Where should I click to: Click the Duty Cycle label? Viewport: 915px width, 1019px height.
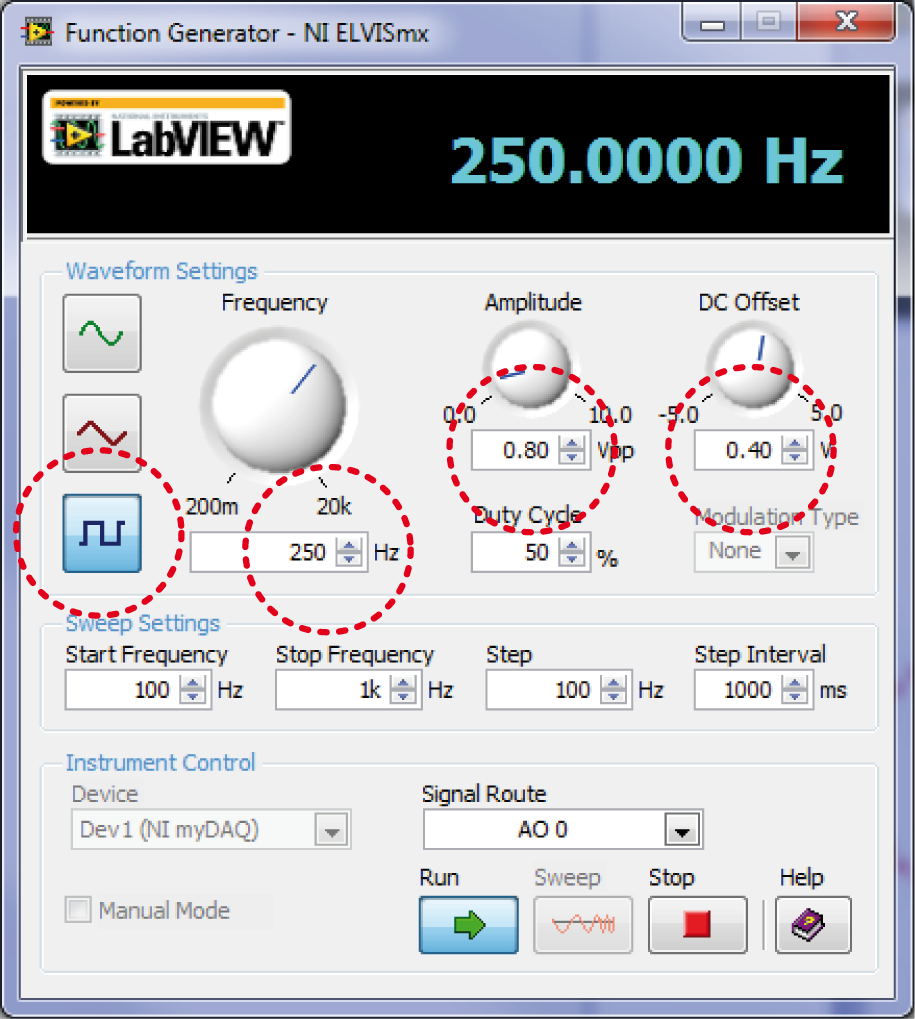pyautogui.click(x=528, y=515)
